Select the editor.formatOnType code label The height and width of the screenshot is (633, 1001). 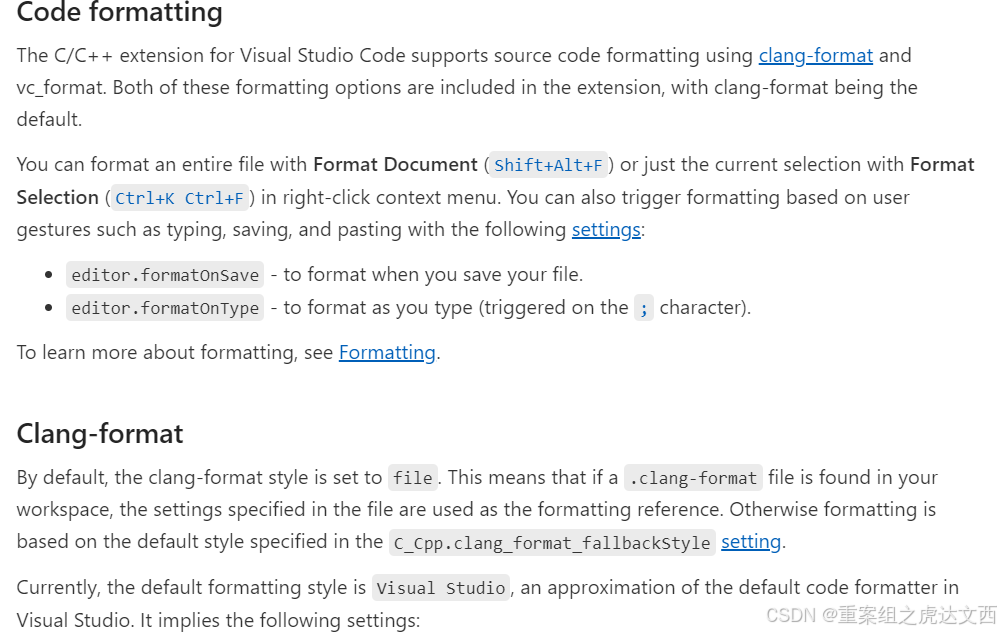point(165,309)
